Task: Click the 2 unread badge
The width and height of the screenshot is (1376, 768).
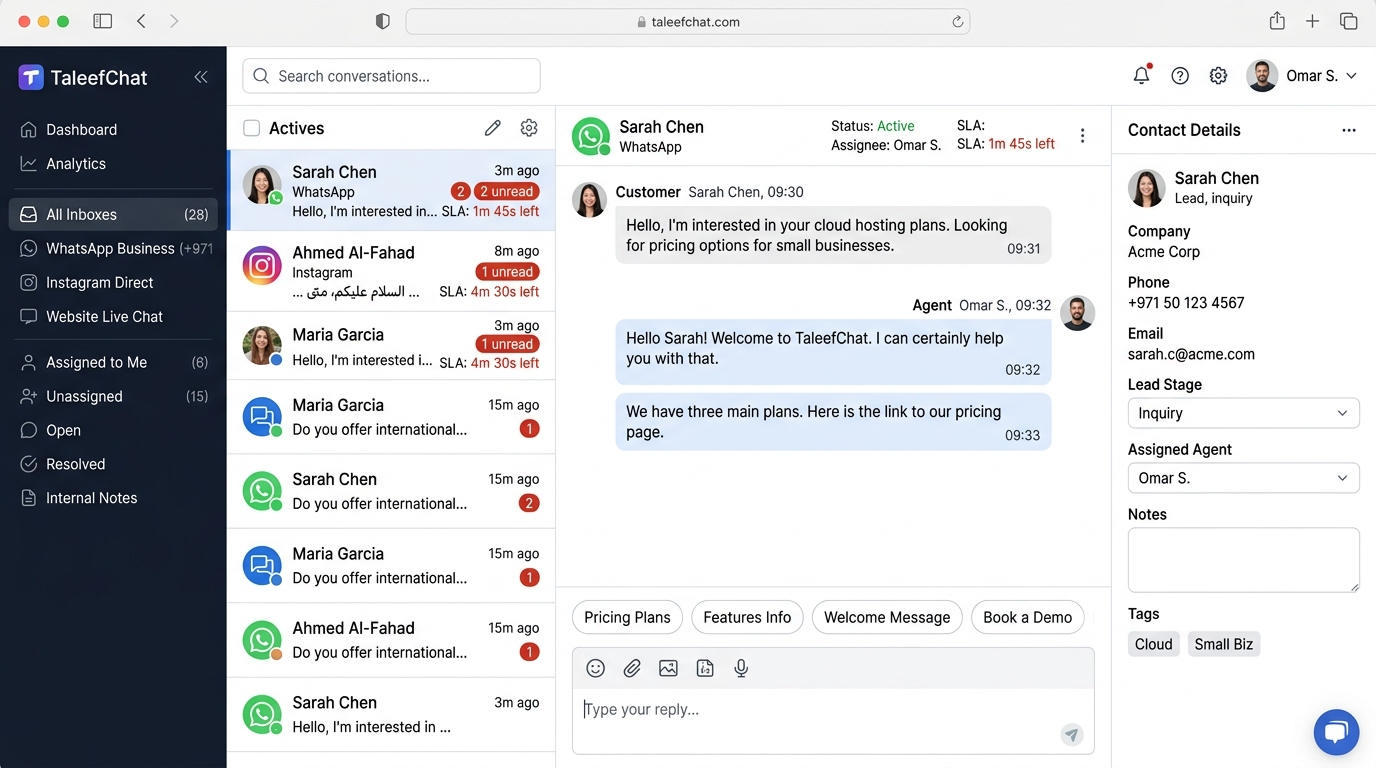Action: click(507, 191)
